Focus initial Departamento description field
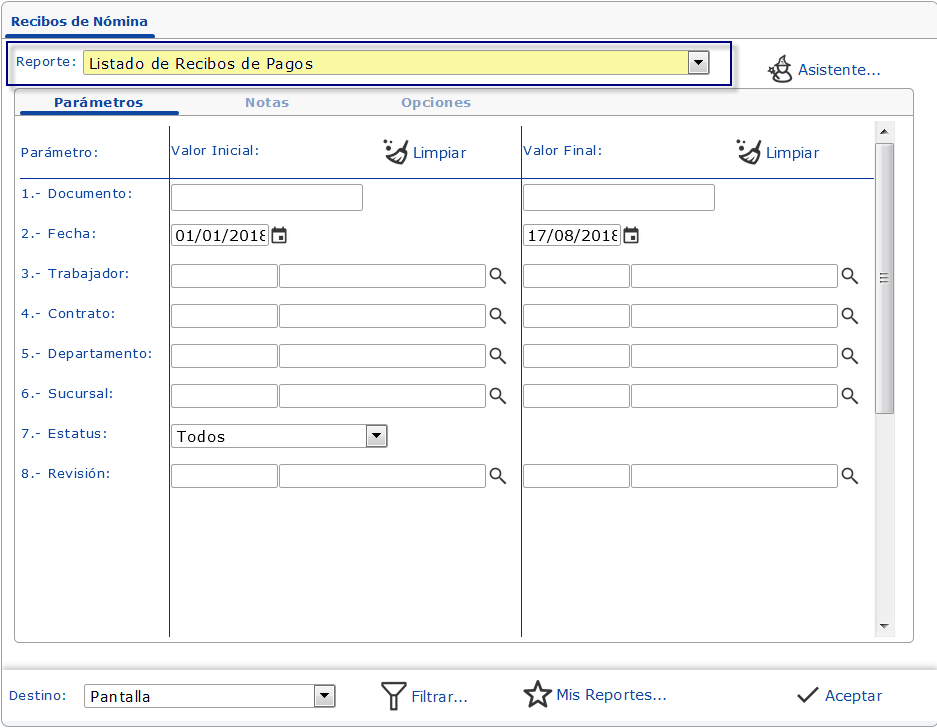Viewport: 937px width, 728px height. click(382, 356)
